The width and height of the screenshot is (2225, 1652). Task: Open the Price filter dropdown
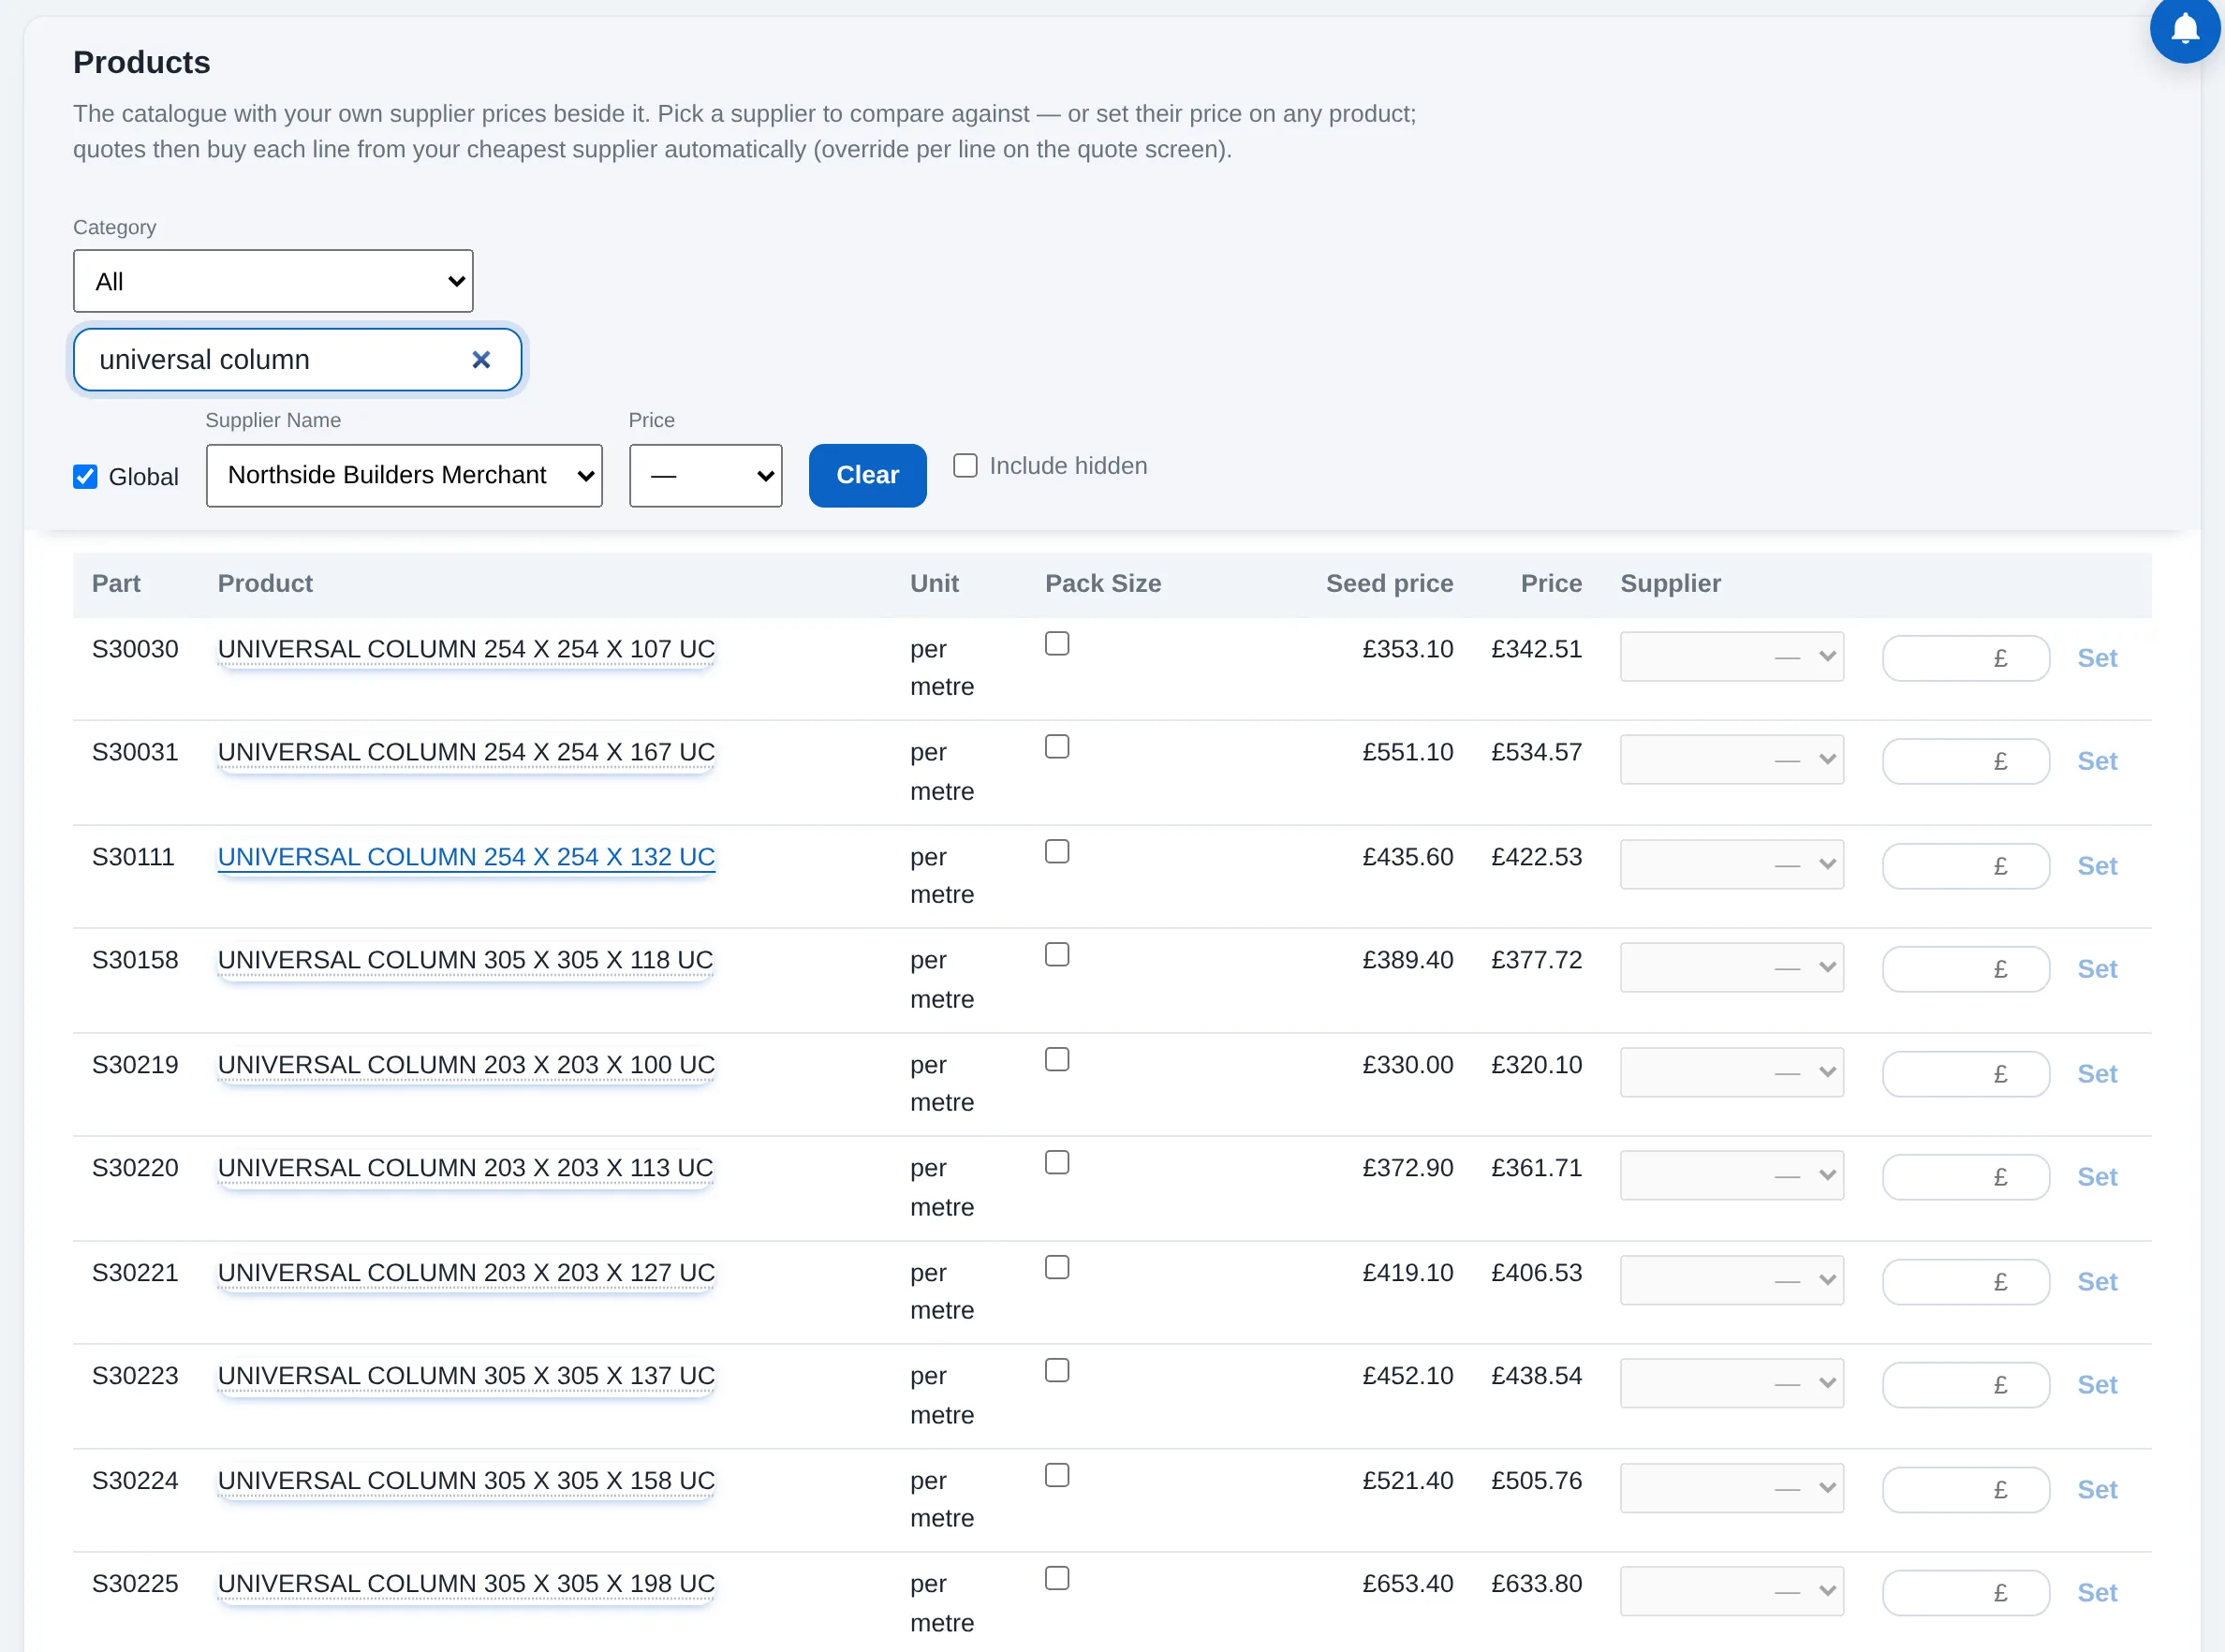click(x=705, y=476)
